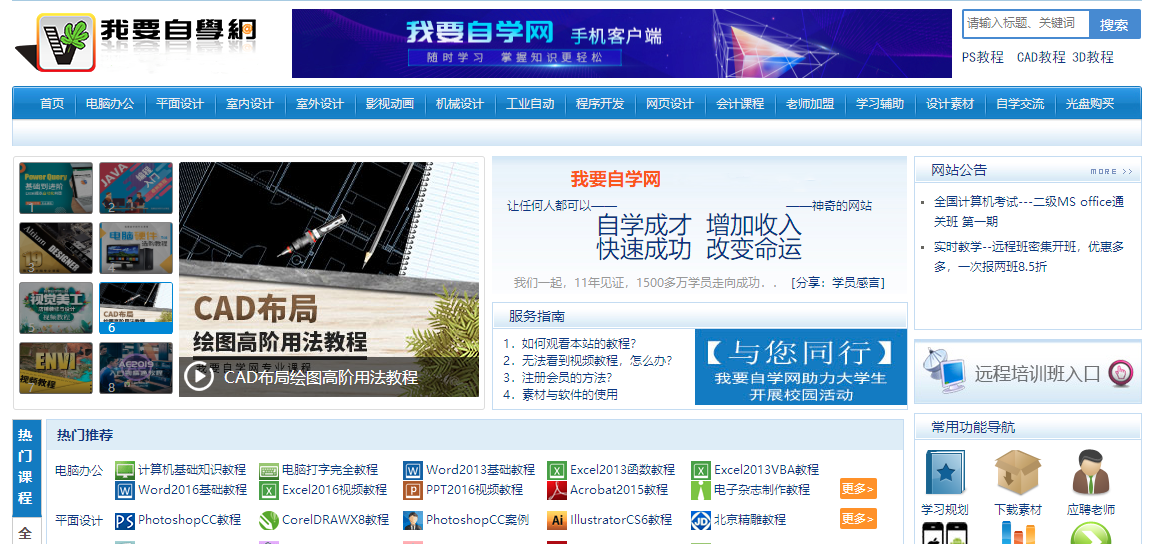This screenshot has height=544, width=1150.
Task: Click 更多 button in 电脑办公 row
Action: 858,489
